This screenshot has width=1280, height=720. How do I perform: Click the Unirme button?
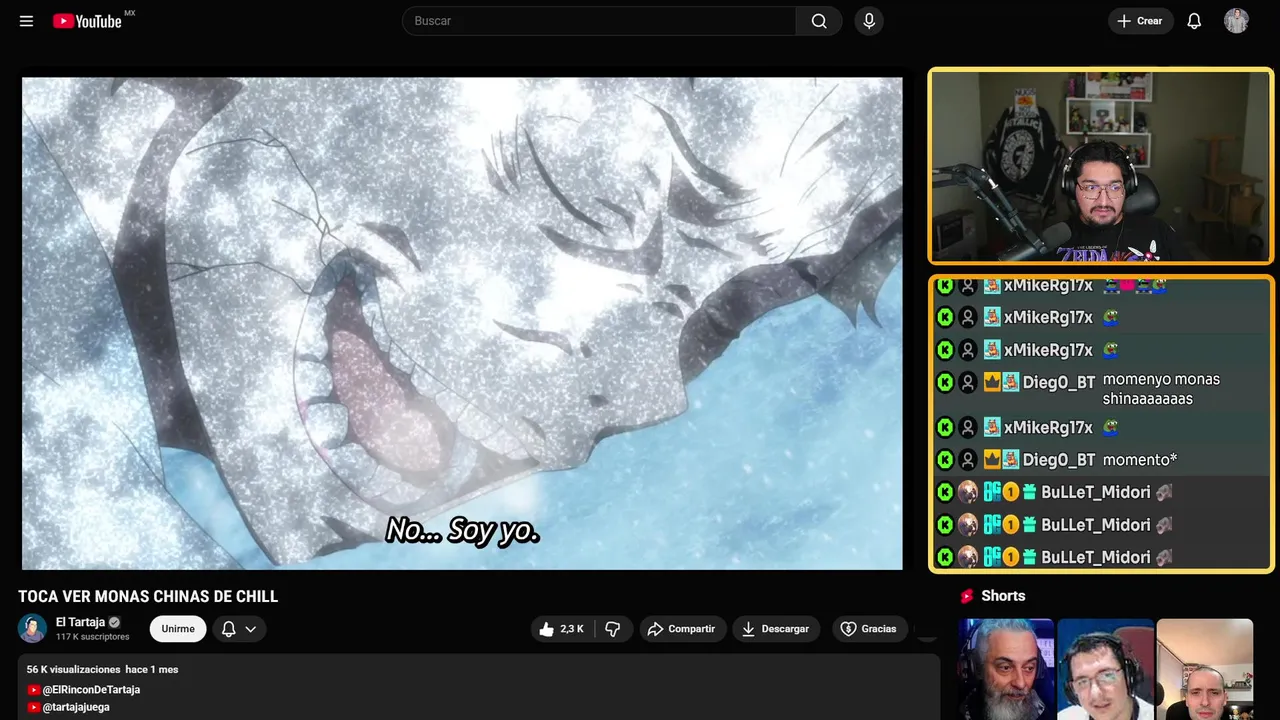178,629
